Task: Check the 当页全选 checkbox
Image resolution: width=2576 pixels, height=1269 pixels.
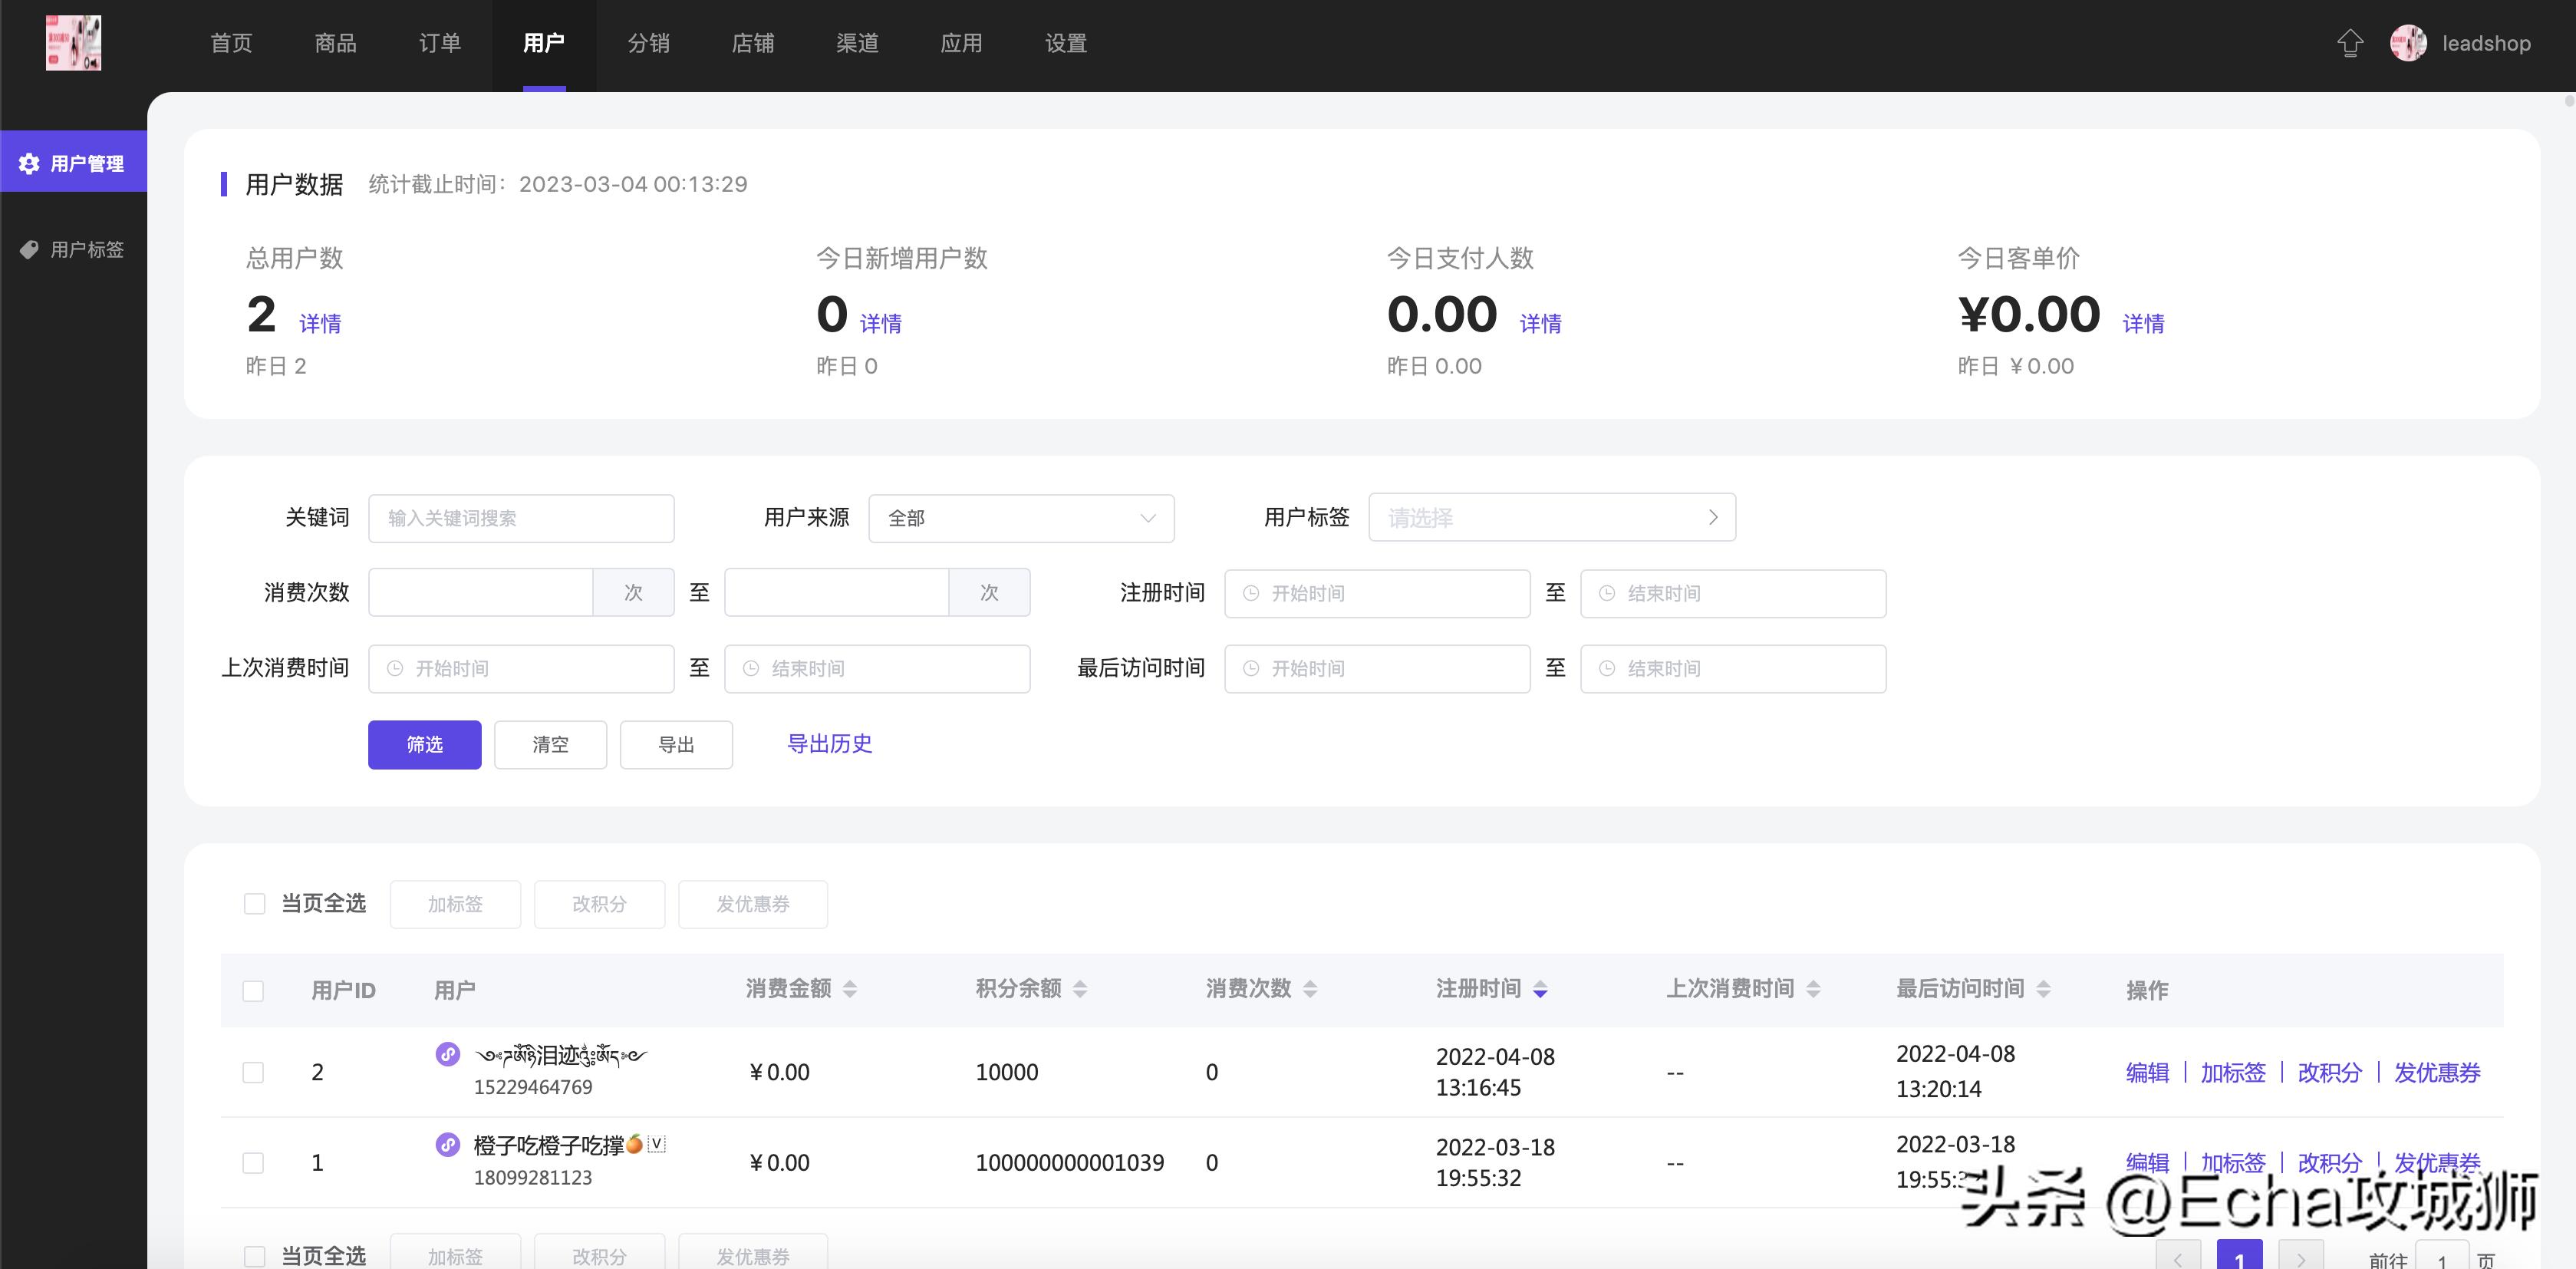Action: (254, 903)
